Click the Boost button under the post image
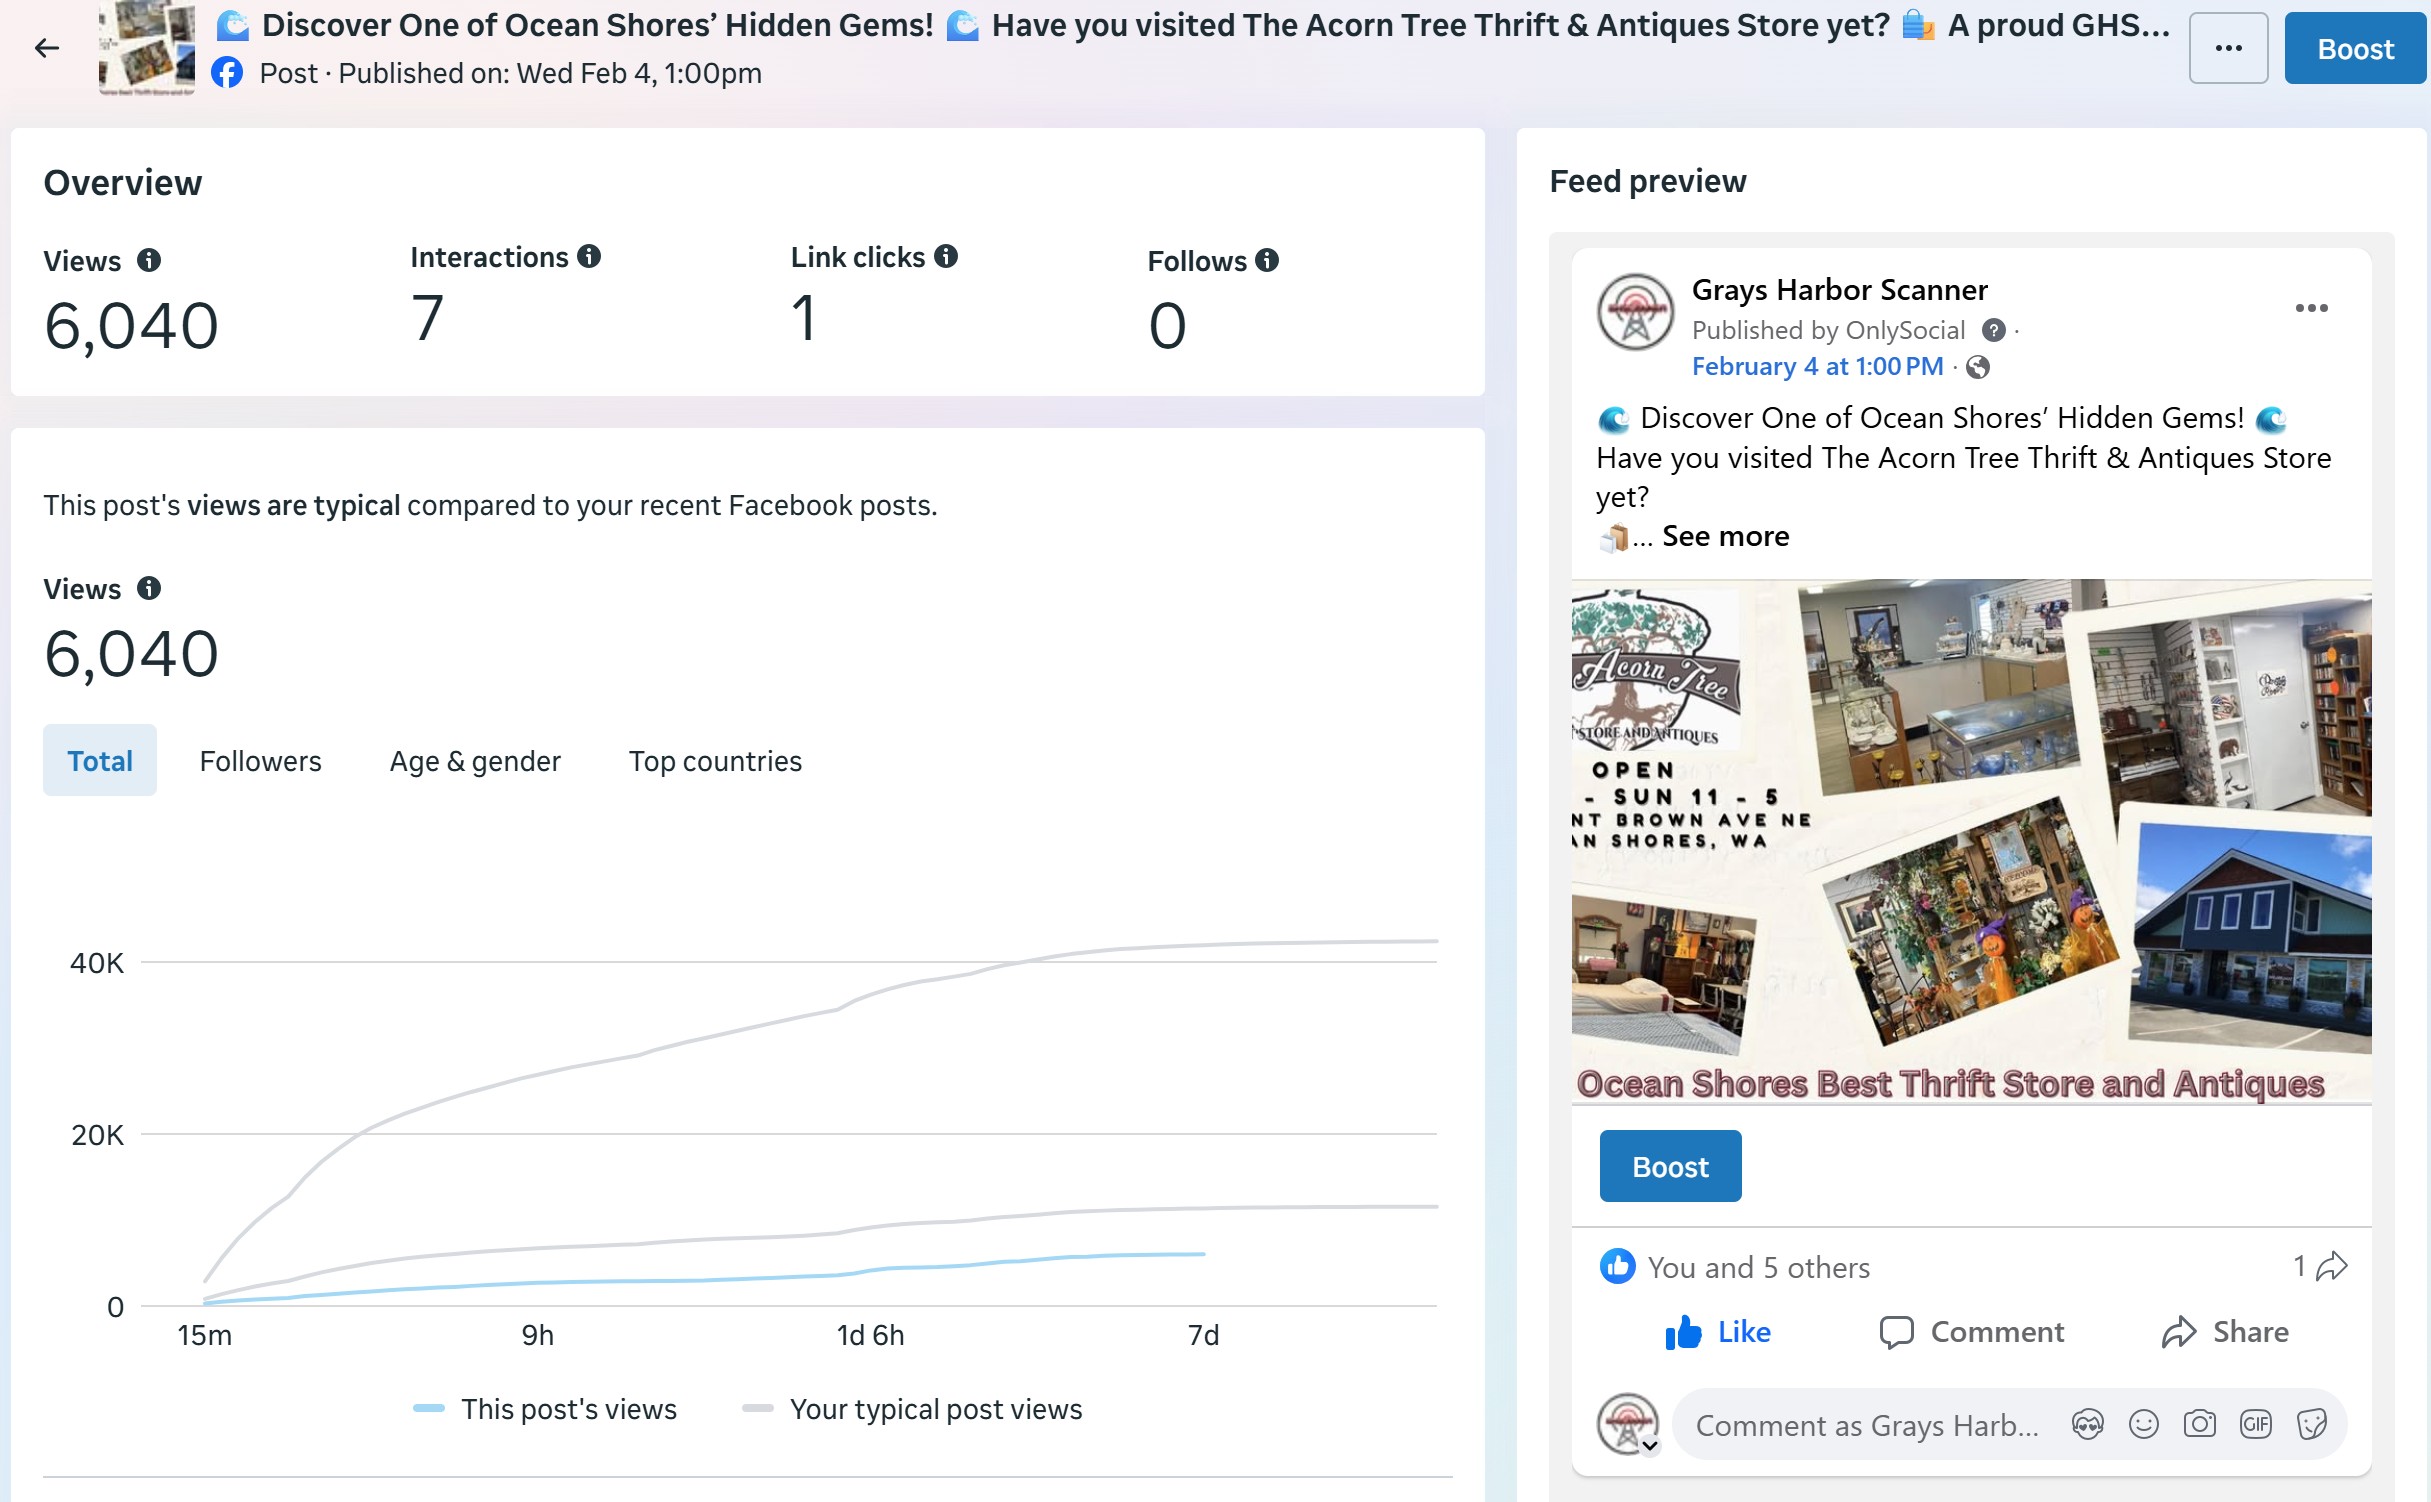This screenshot has height=1502, width=2431. pos(1670,1166)
